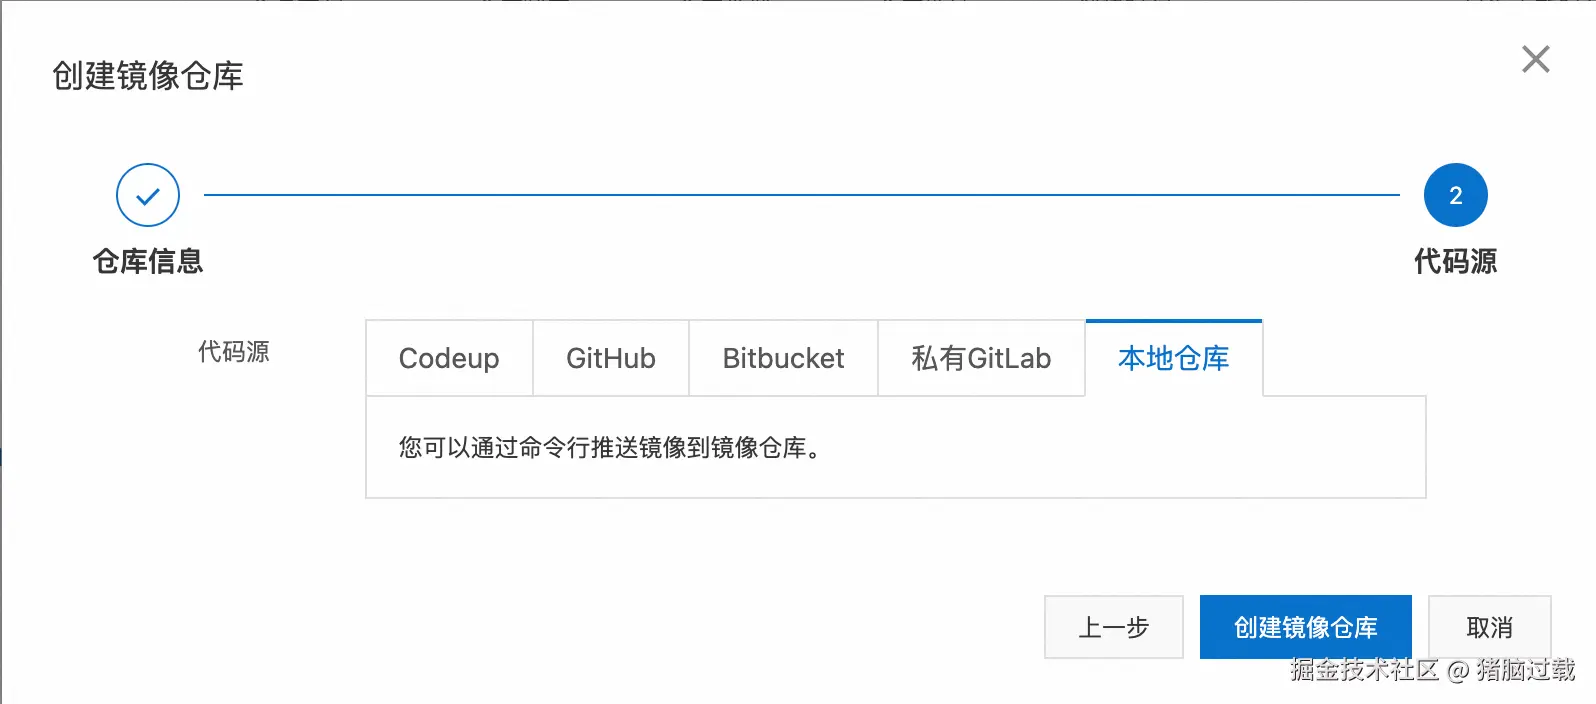Image resolution: width=1596 pixels, height=704 pixels.
Task: Open the Bitbucket tab
Action: pos(783,358)
